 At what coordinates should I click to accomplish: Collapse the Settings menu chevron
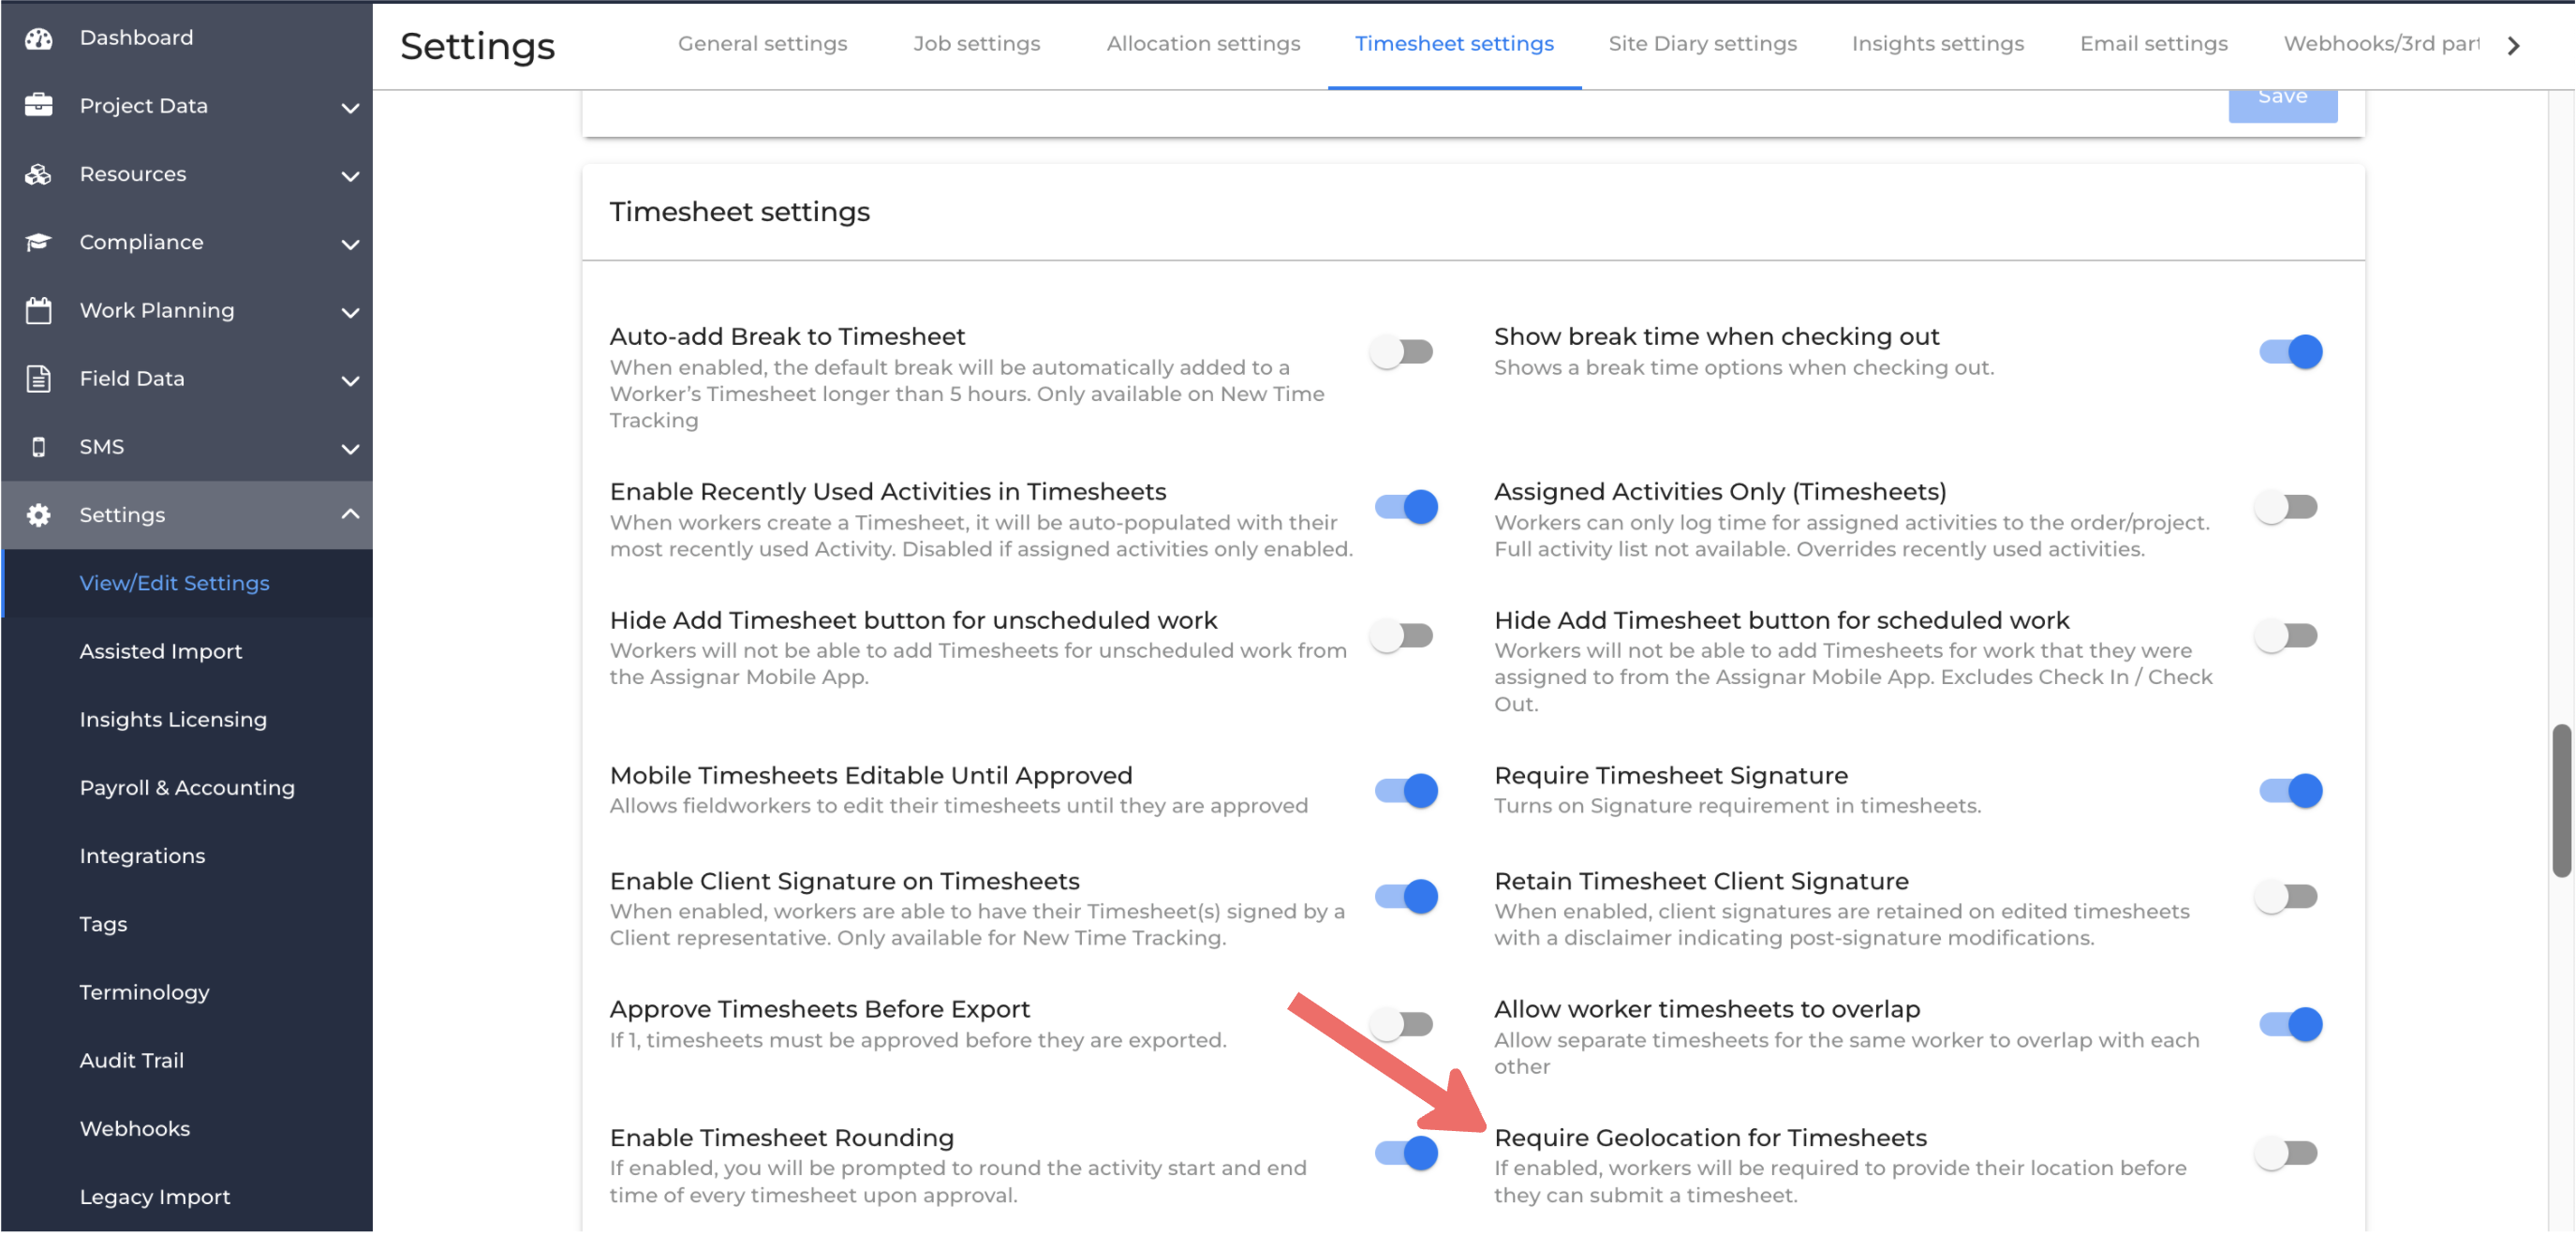(350, 514)
